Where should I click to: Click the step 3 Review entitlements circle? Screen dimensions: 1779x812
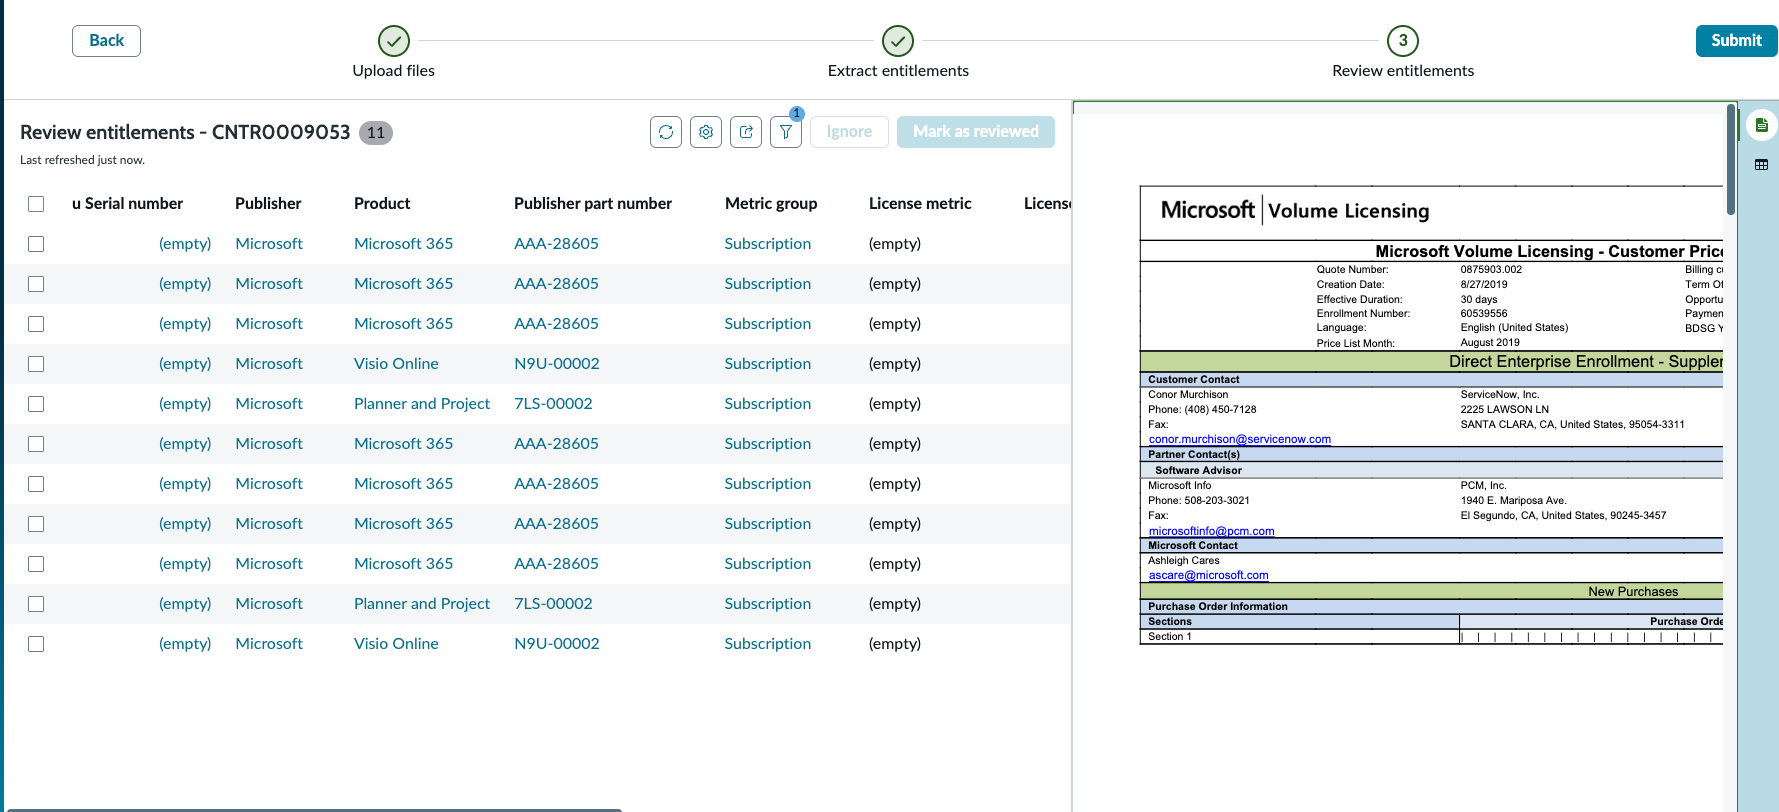(1403, 41)
